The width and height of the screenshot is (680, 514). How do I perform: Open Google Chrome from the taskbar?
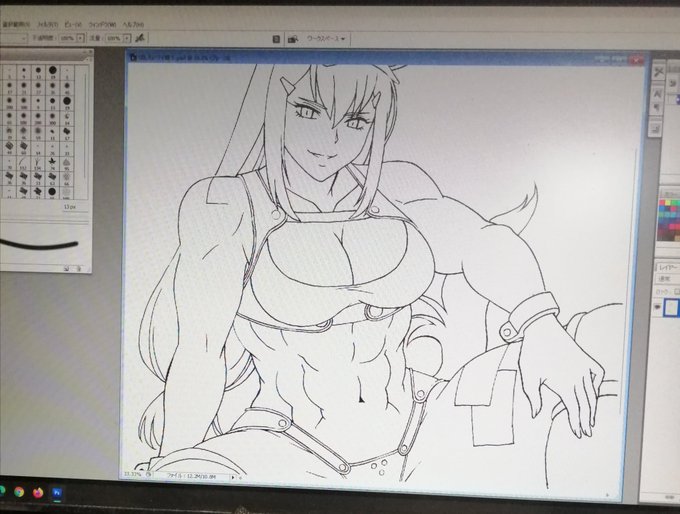pyautogui.click(x=19, y=492)
